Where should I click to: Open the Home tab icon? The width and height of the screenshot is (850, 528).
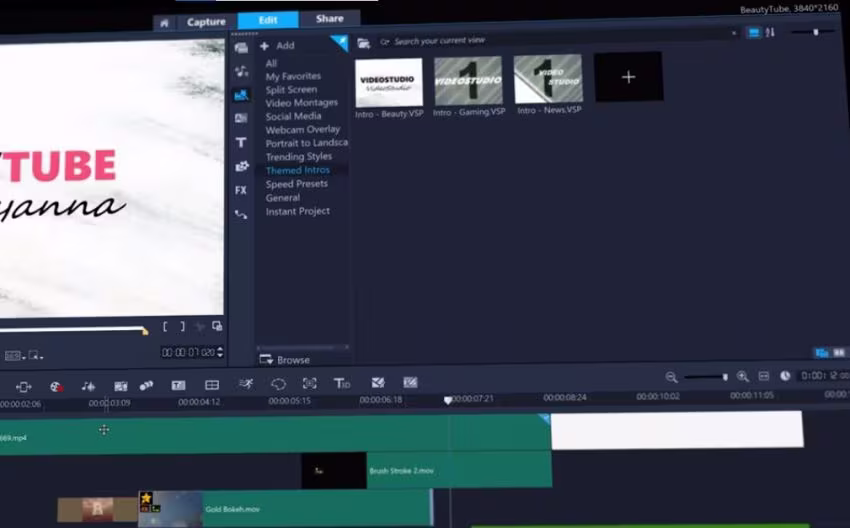[x=164, y=23]
